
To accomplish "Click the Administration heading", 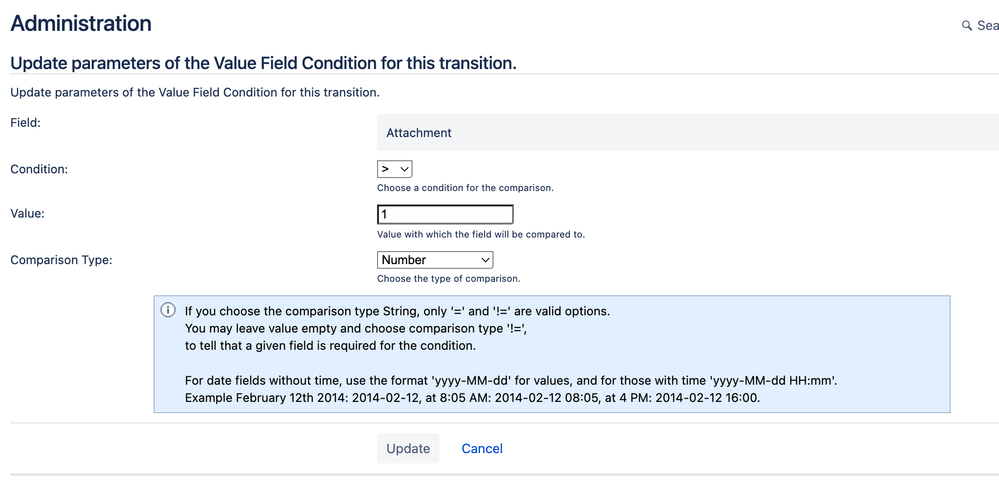I will 81,23.
